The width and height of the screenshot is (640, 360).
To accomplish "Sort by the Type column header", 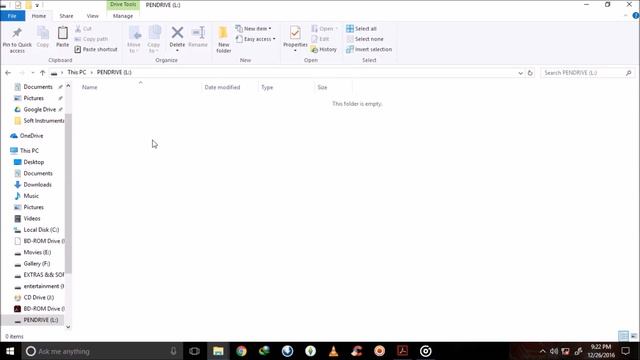I will point(267,87).
